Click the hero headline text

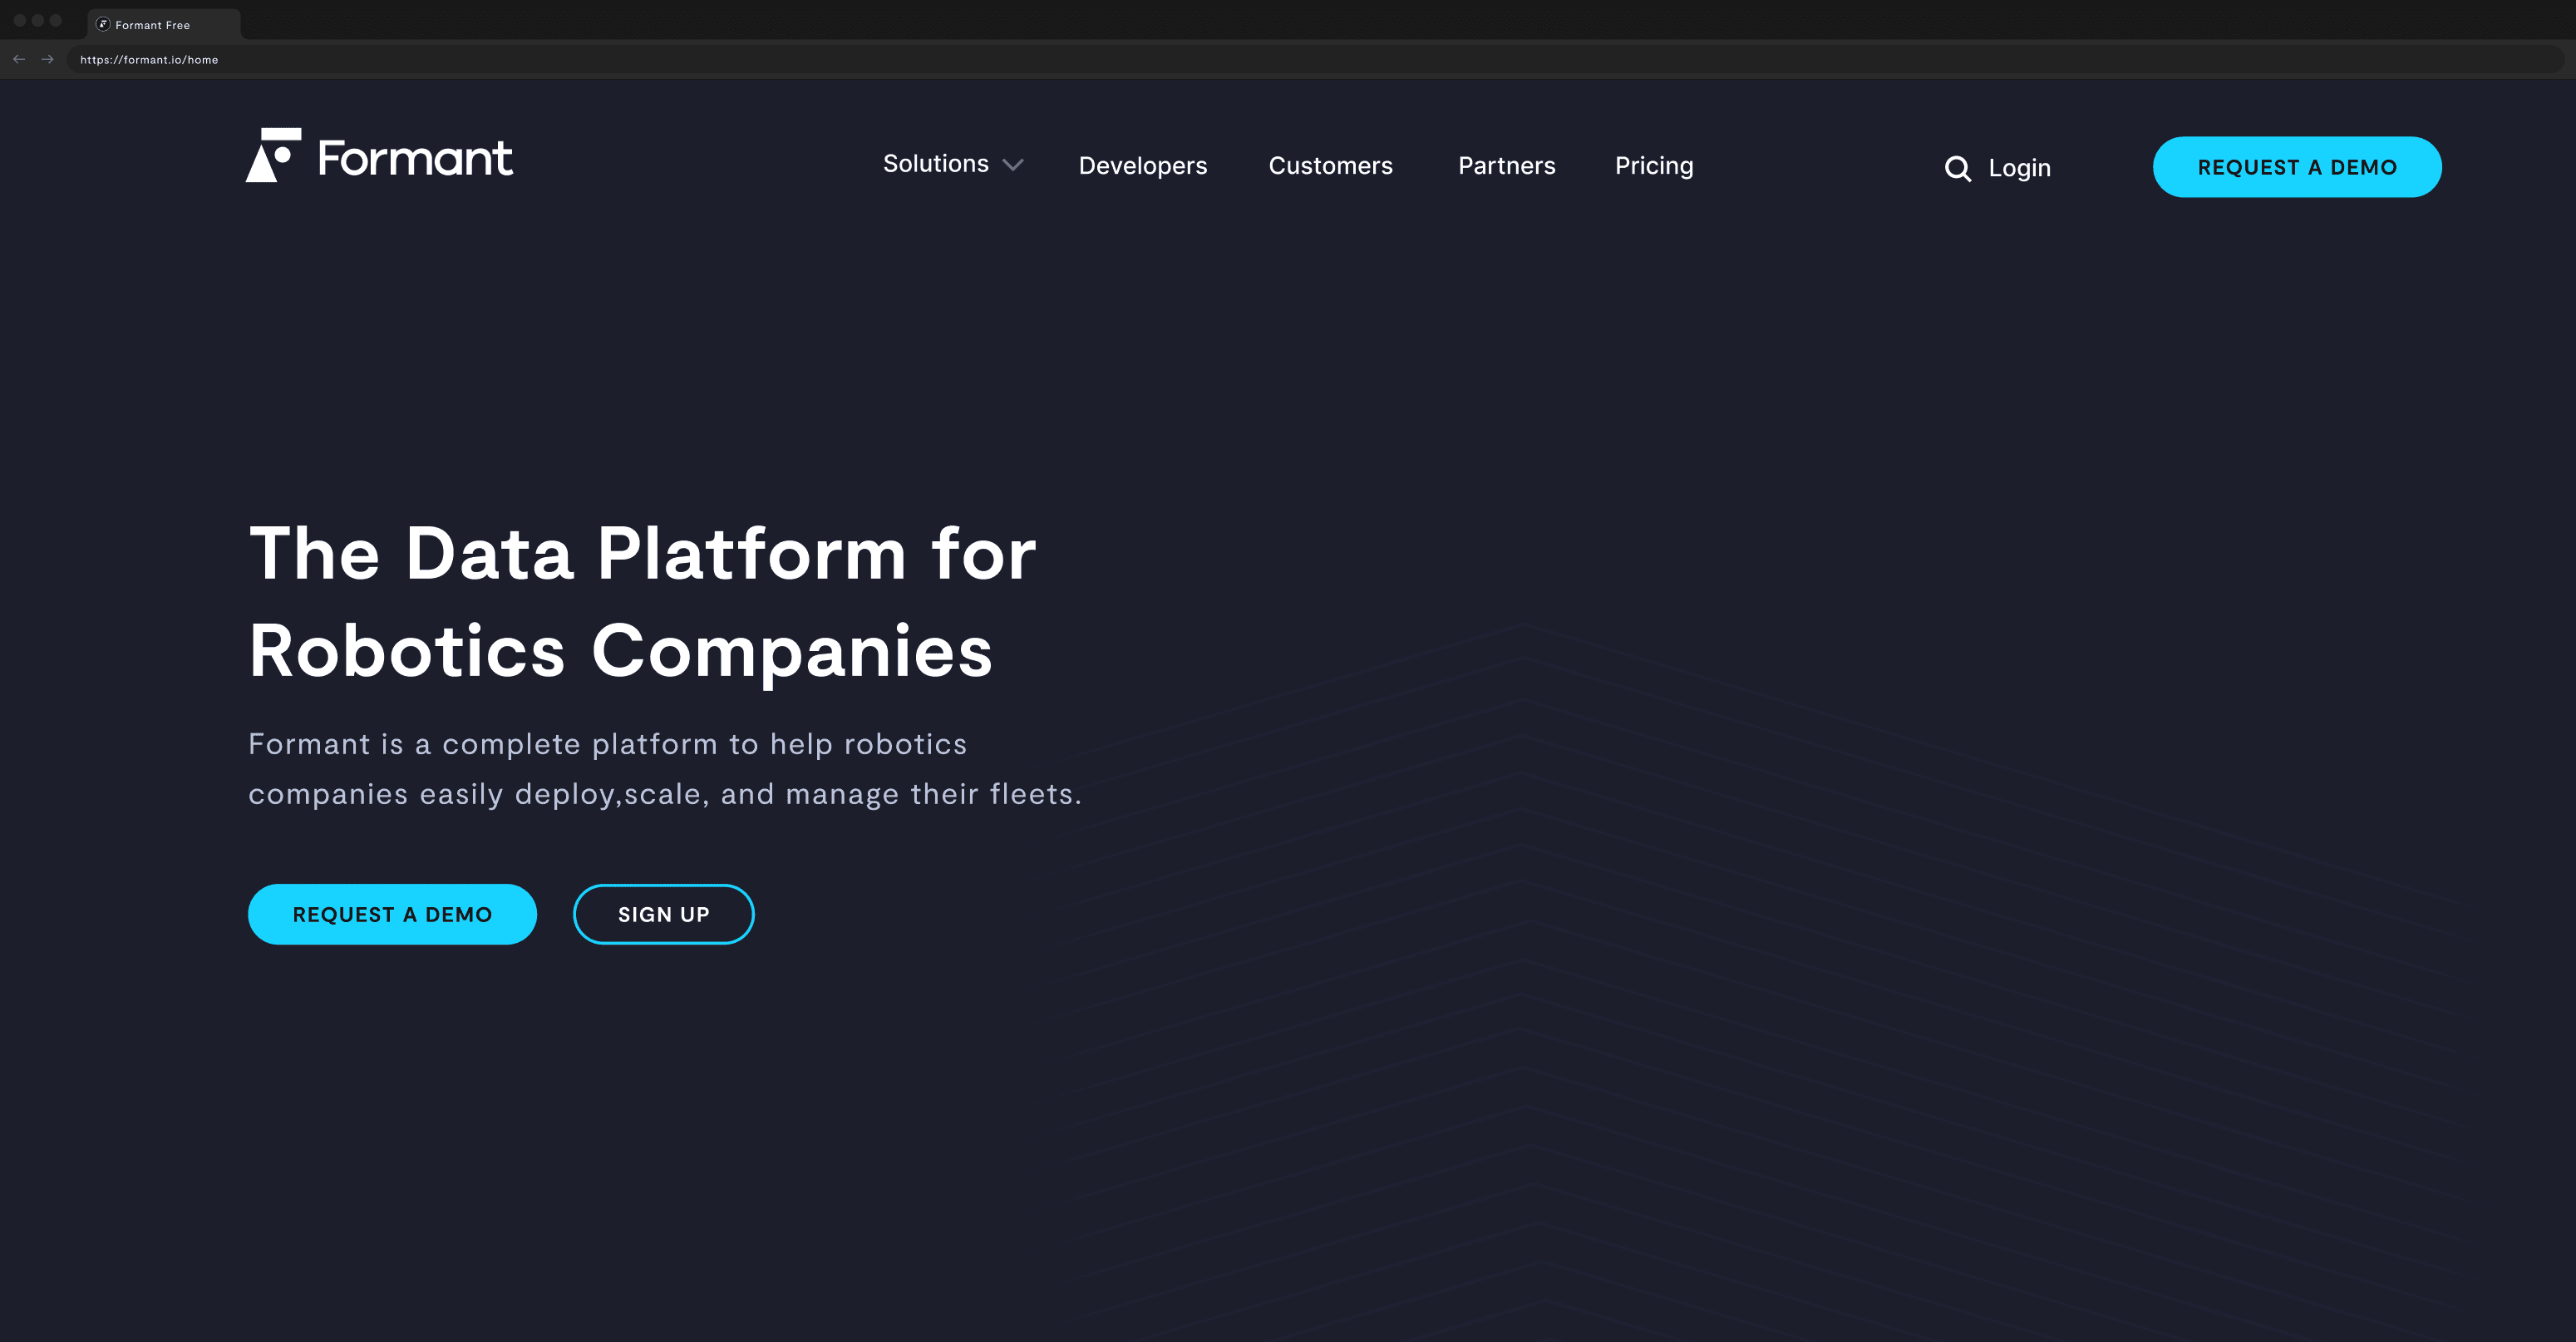point(640,601)
